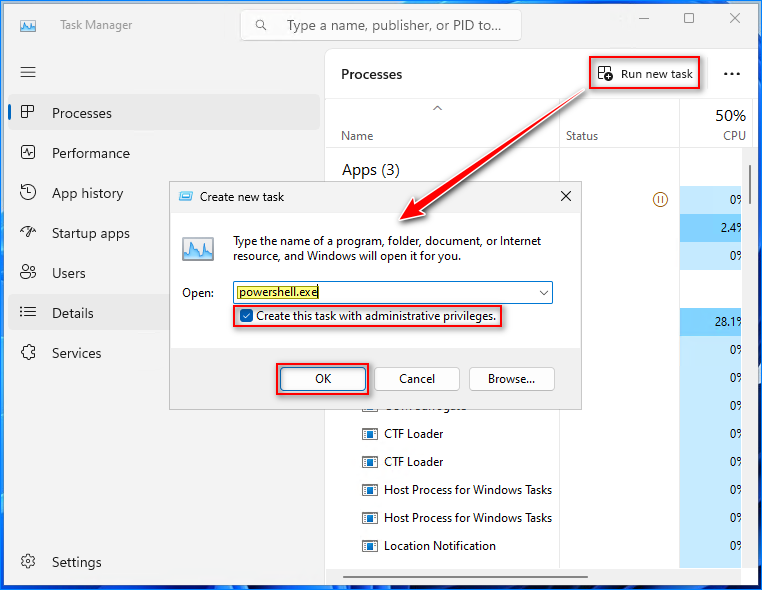Image resolution: width=762 pixels, height=590 pixels.
Task: Switch to the Users page
Action: click(87, 273)
